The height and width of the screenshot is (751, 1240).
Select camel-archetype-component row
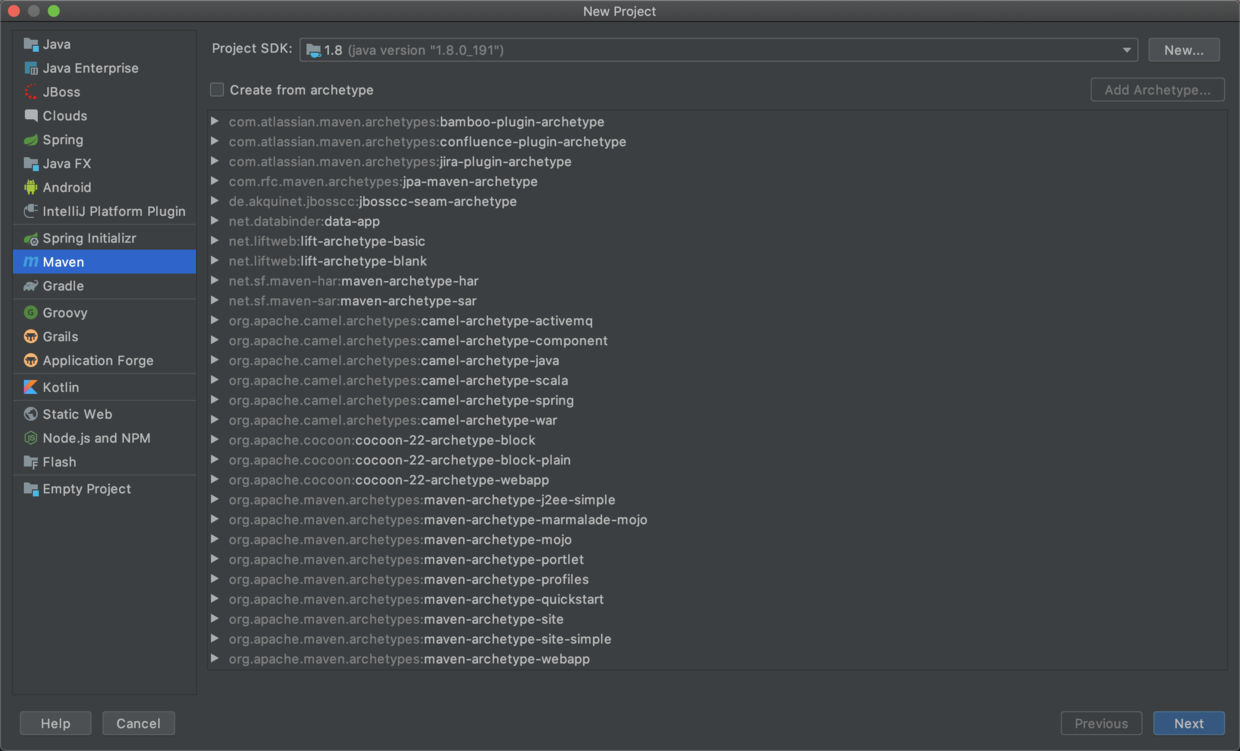pos(717,341)
